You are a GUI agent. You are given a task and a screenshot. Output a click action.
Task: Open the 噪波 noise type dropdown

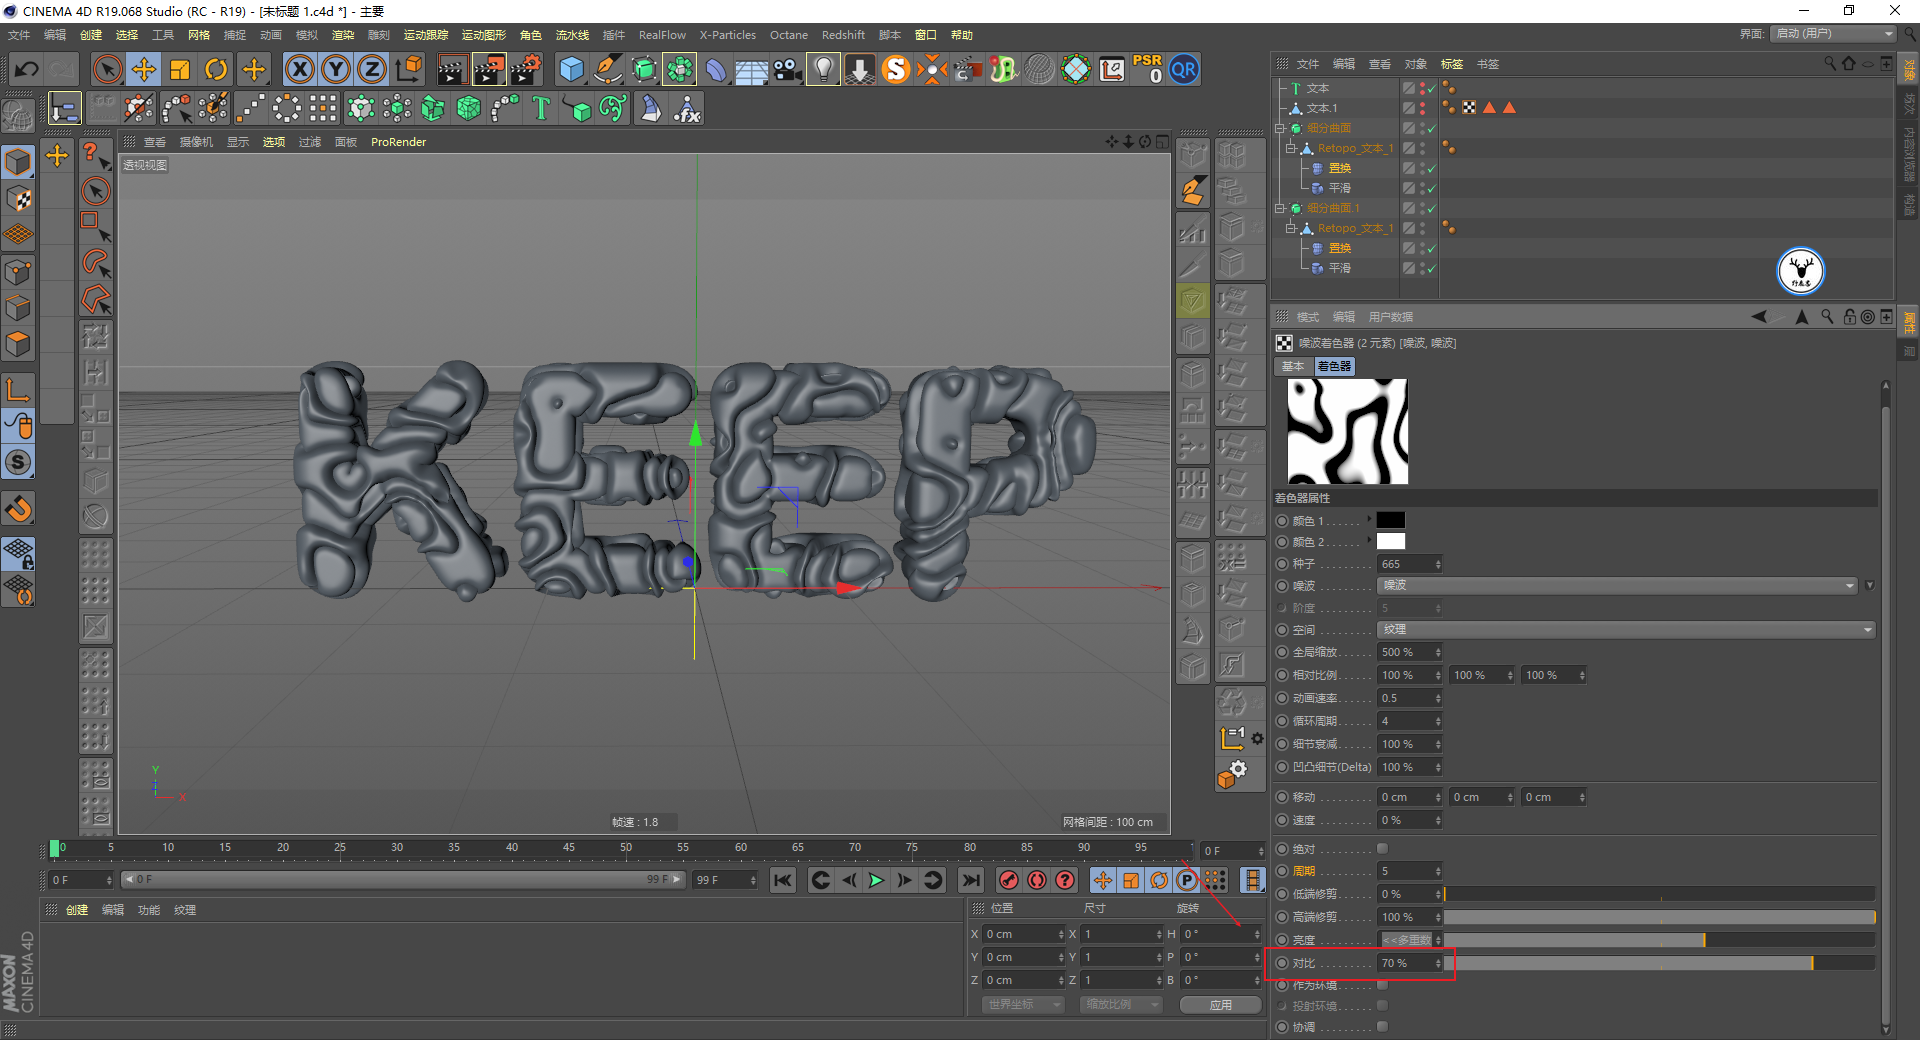point(1617,586)
